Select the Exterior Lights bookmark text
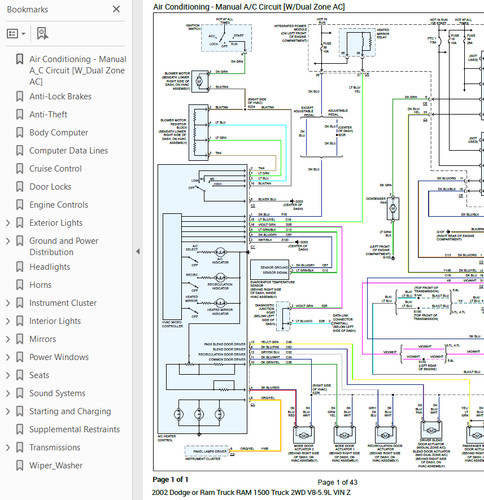This screenshot has width=484, height=500. (x=56, y=223)
